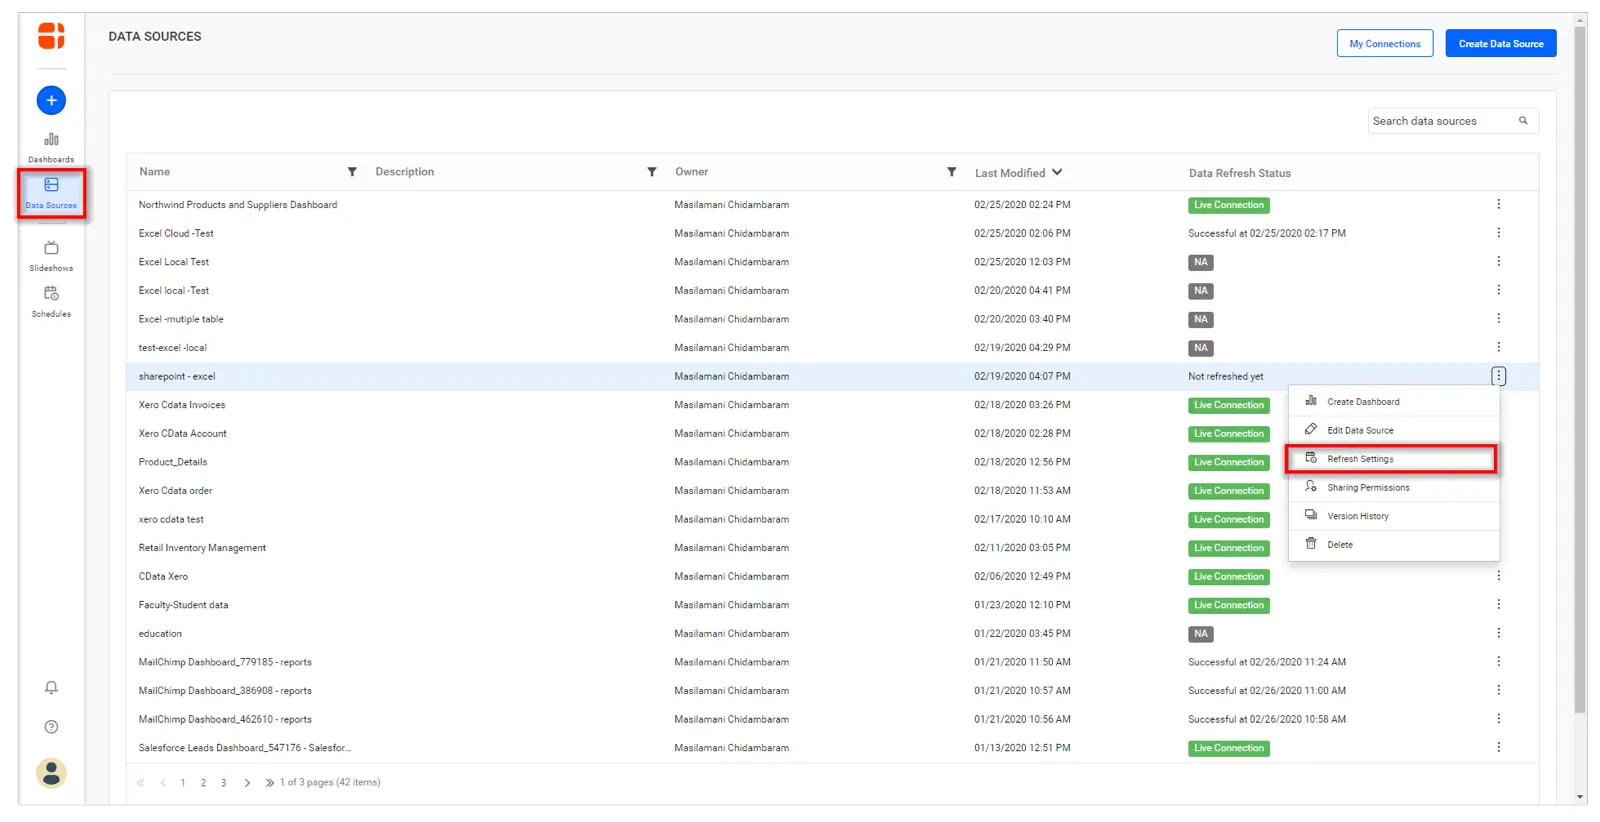The image size is (1600, 822).
Task: Click the blue plus create button
Action: [51, 100]
